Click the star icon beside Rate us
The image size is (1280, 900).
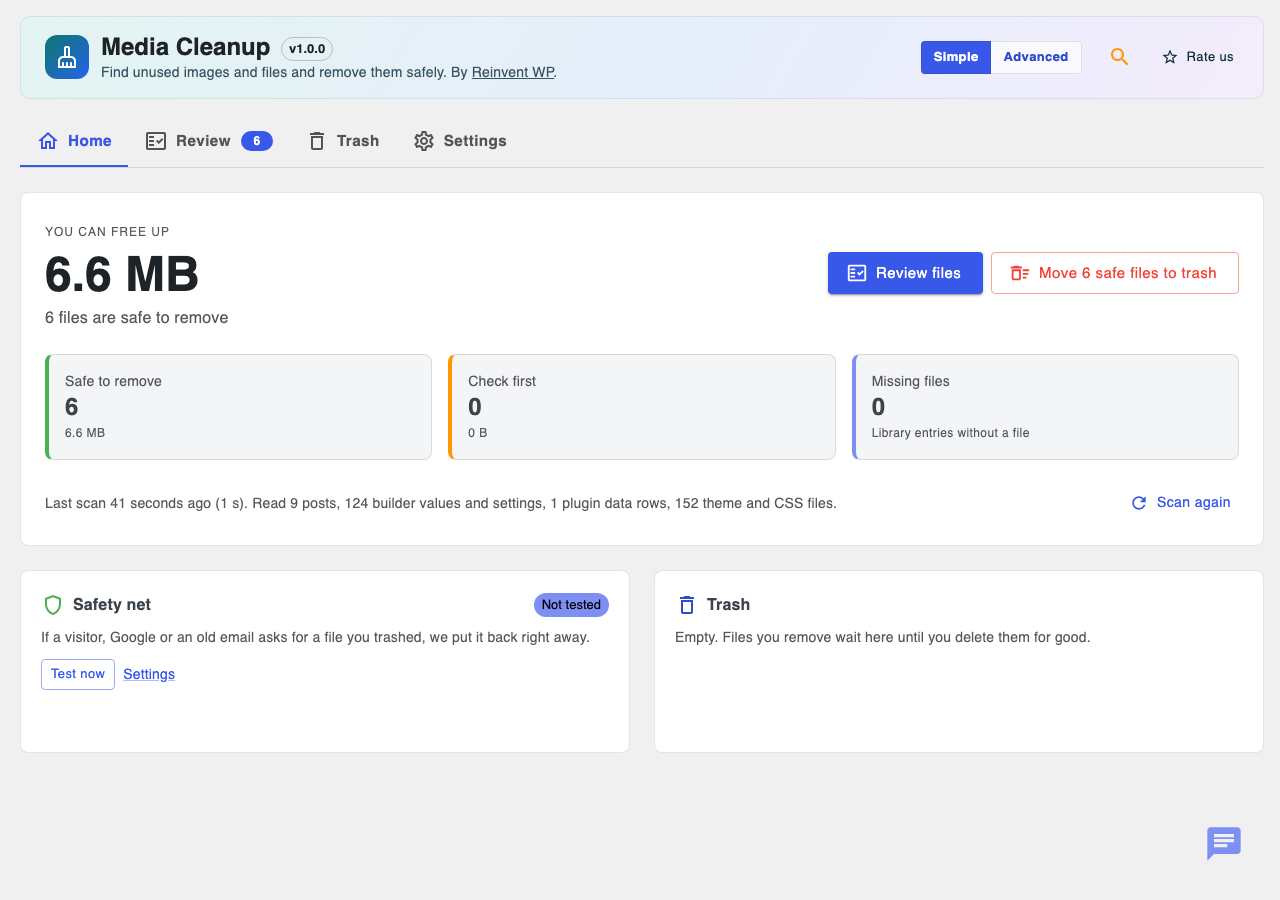(1170, 57)
